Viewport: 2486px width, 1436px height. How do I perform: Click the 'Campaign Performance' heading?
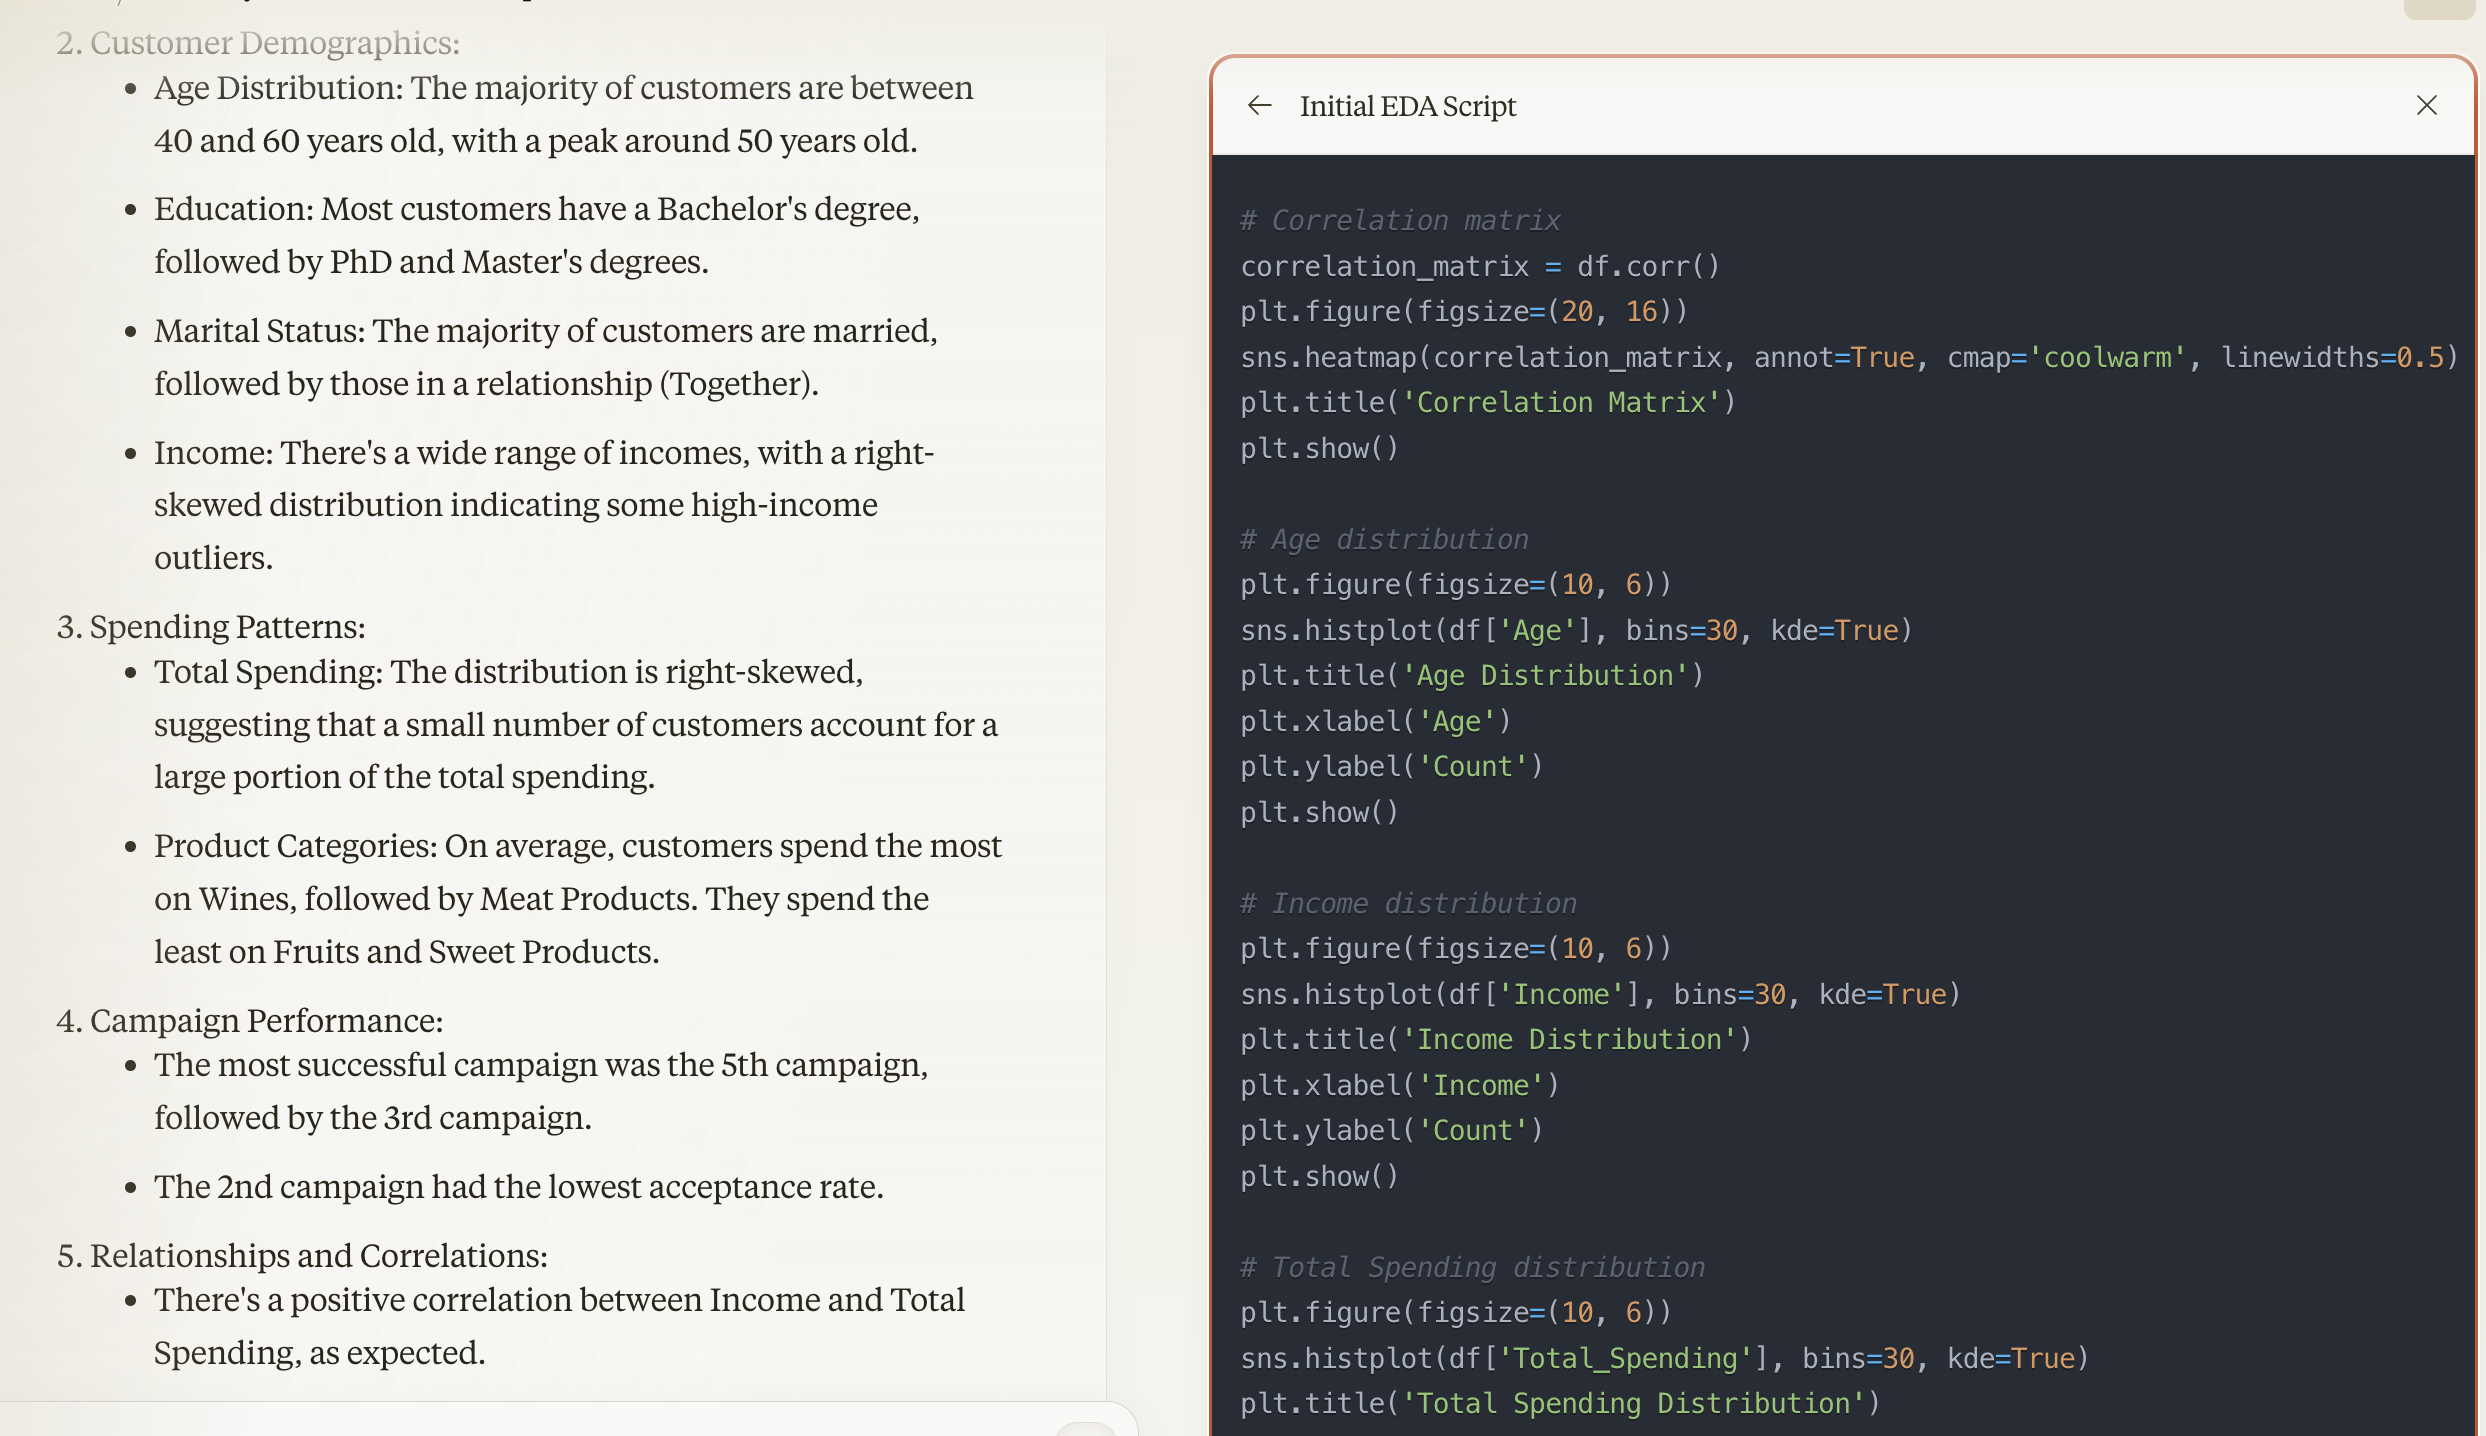[x=266, y=1021]
